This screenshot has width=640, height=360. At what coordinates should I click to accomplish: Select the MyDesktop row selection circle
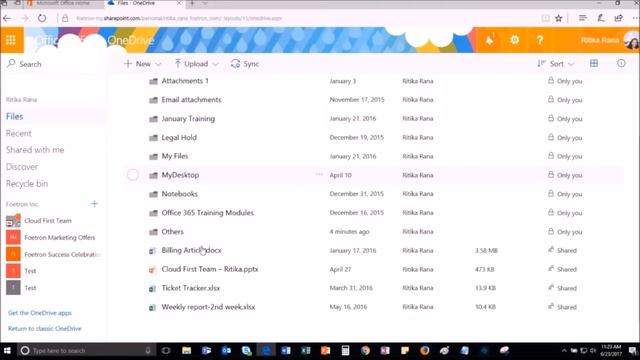pyautogui.click(x=133, y=175)
